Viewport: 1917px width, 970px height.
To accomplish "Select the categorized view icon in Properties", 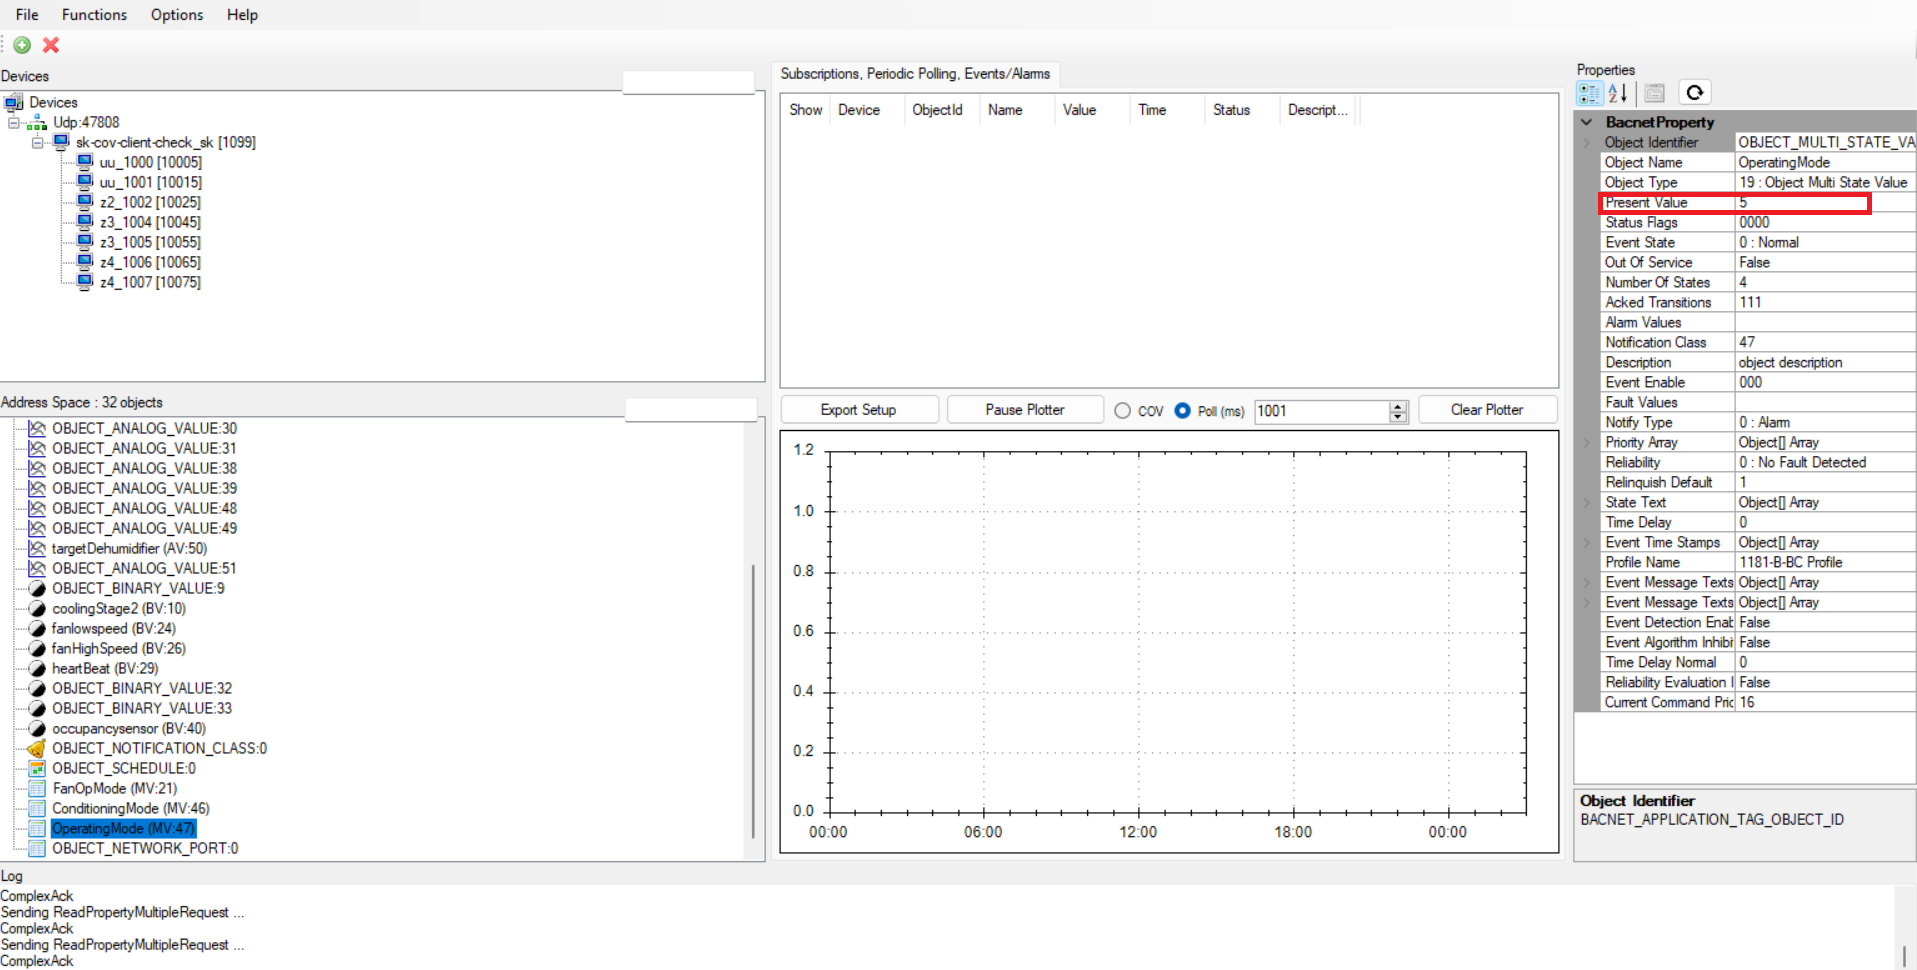I will point(1589,93).
